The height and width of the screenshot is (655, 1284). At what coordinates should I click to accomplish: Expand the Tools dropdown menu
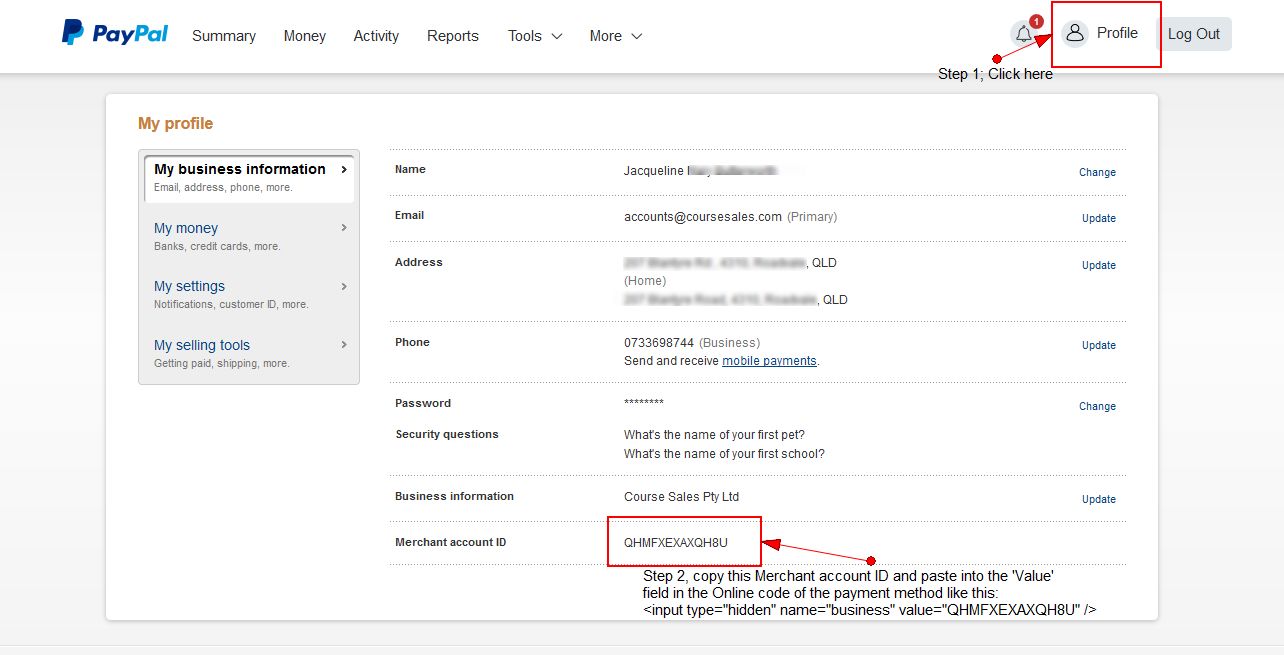(x=535, y=36)
